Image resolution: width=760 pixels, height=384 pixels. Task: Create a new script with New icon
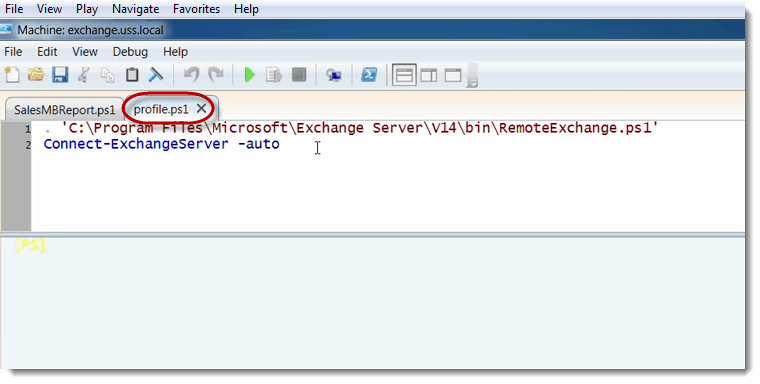tap(12, 75)
